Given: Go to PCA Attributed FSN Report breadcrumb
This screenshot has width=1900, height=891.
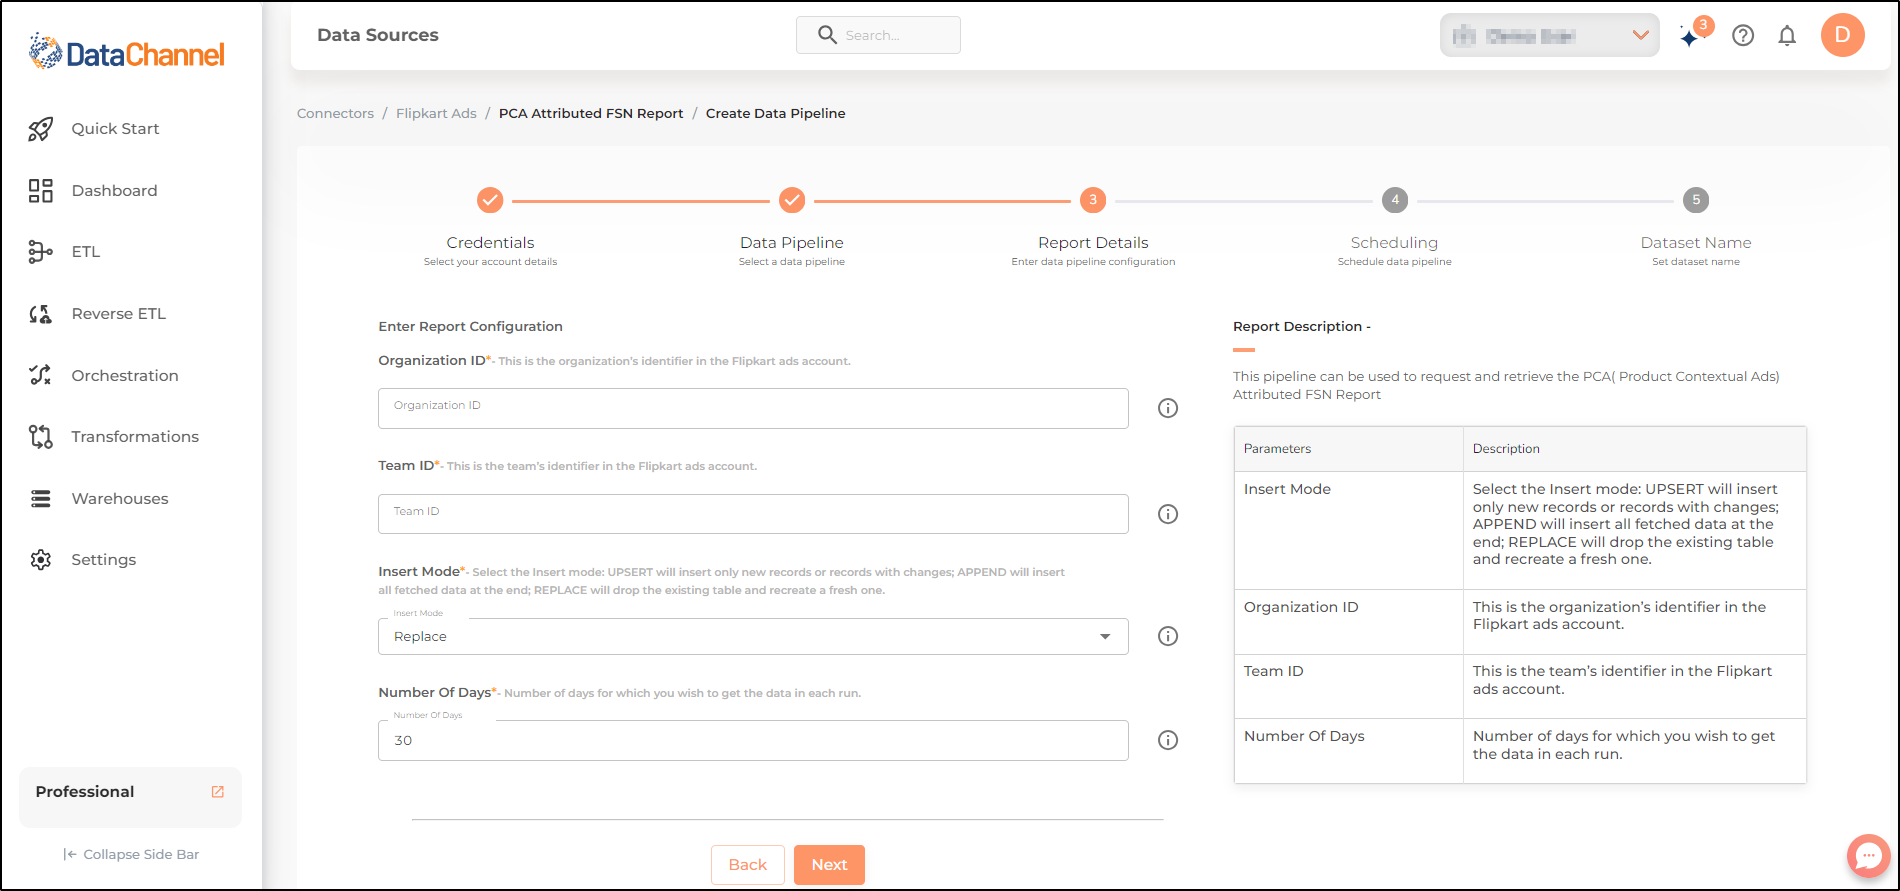Looking at the screenshot, I should pyautogui.click(x=591, y=114).
